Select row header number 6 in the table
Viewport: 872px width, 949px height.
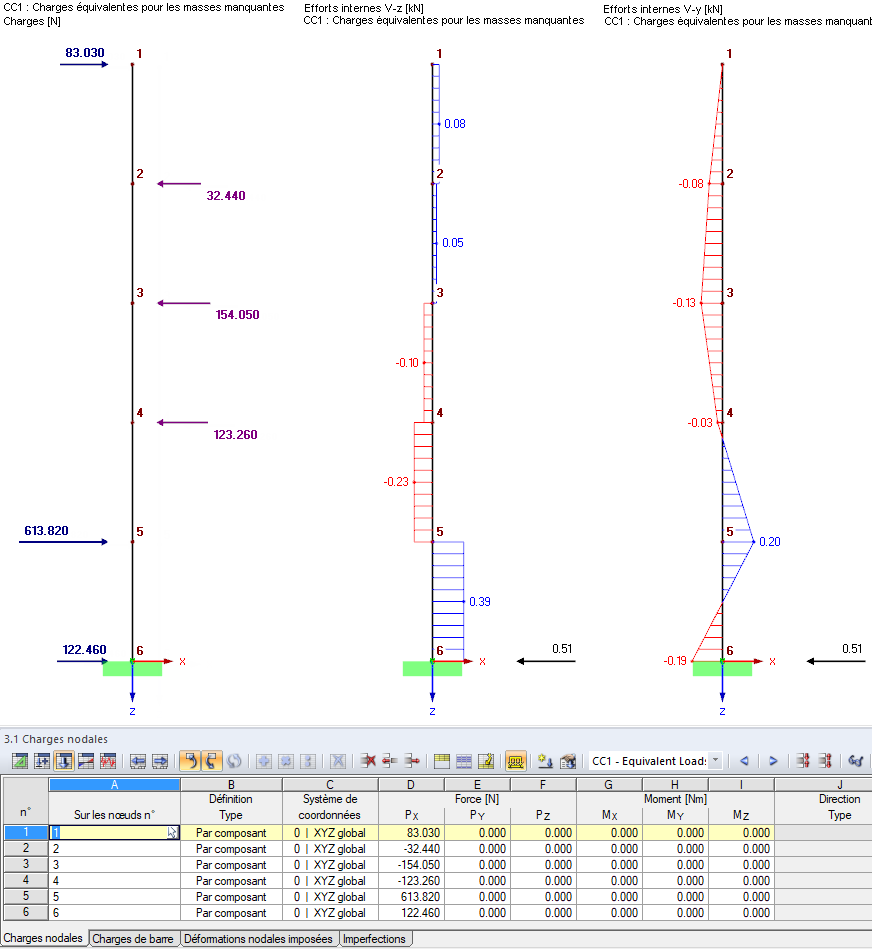25,912
